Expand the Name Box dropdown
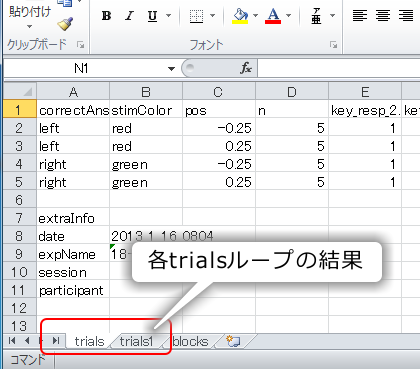This screenshot has height=369, width=420. 171,69
